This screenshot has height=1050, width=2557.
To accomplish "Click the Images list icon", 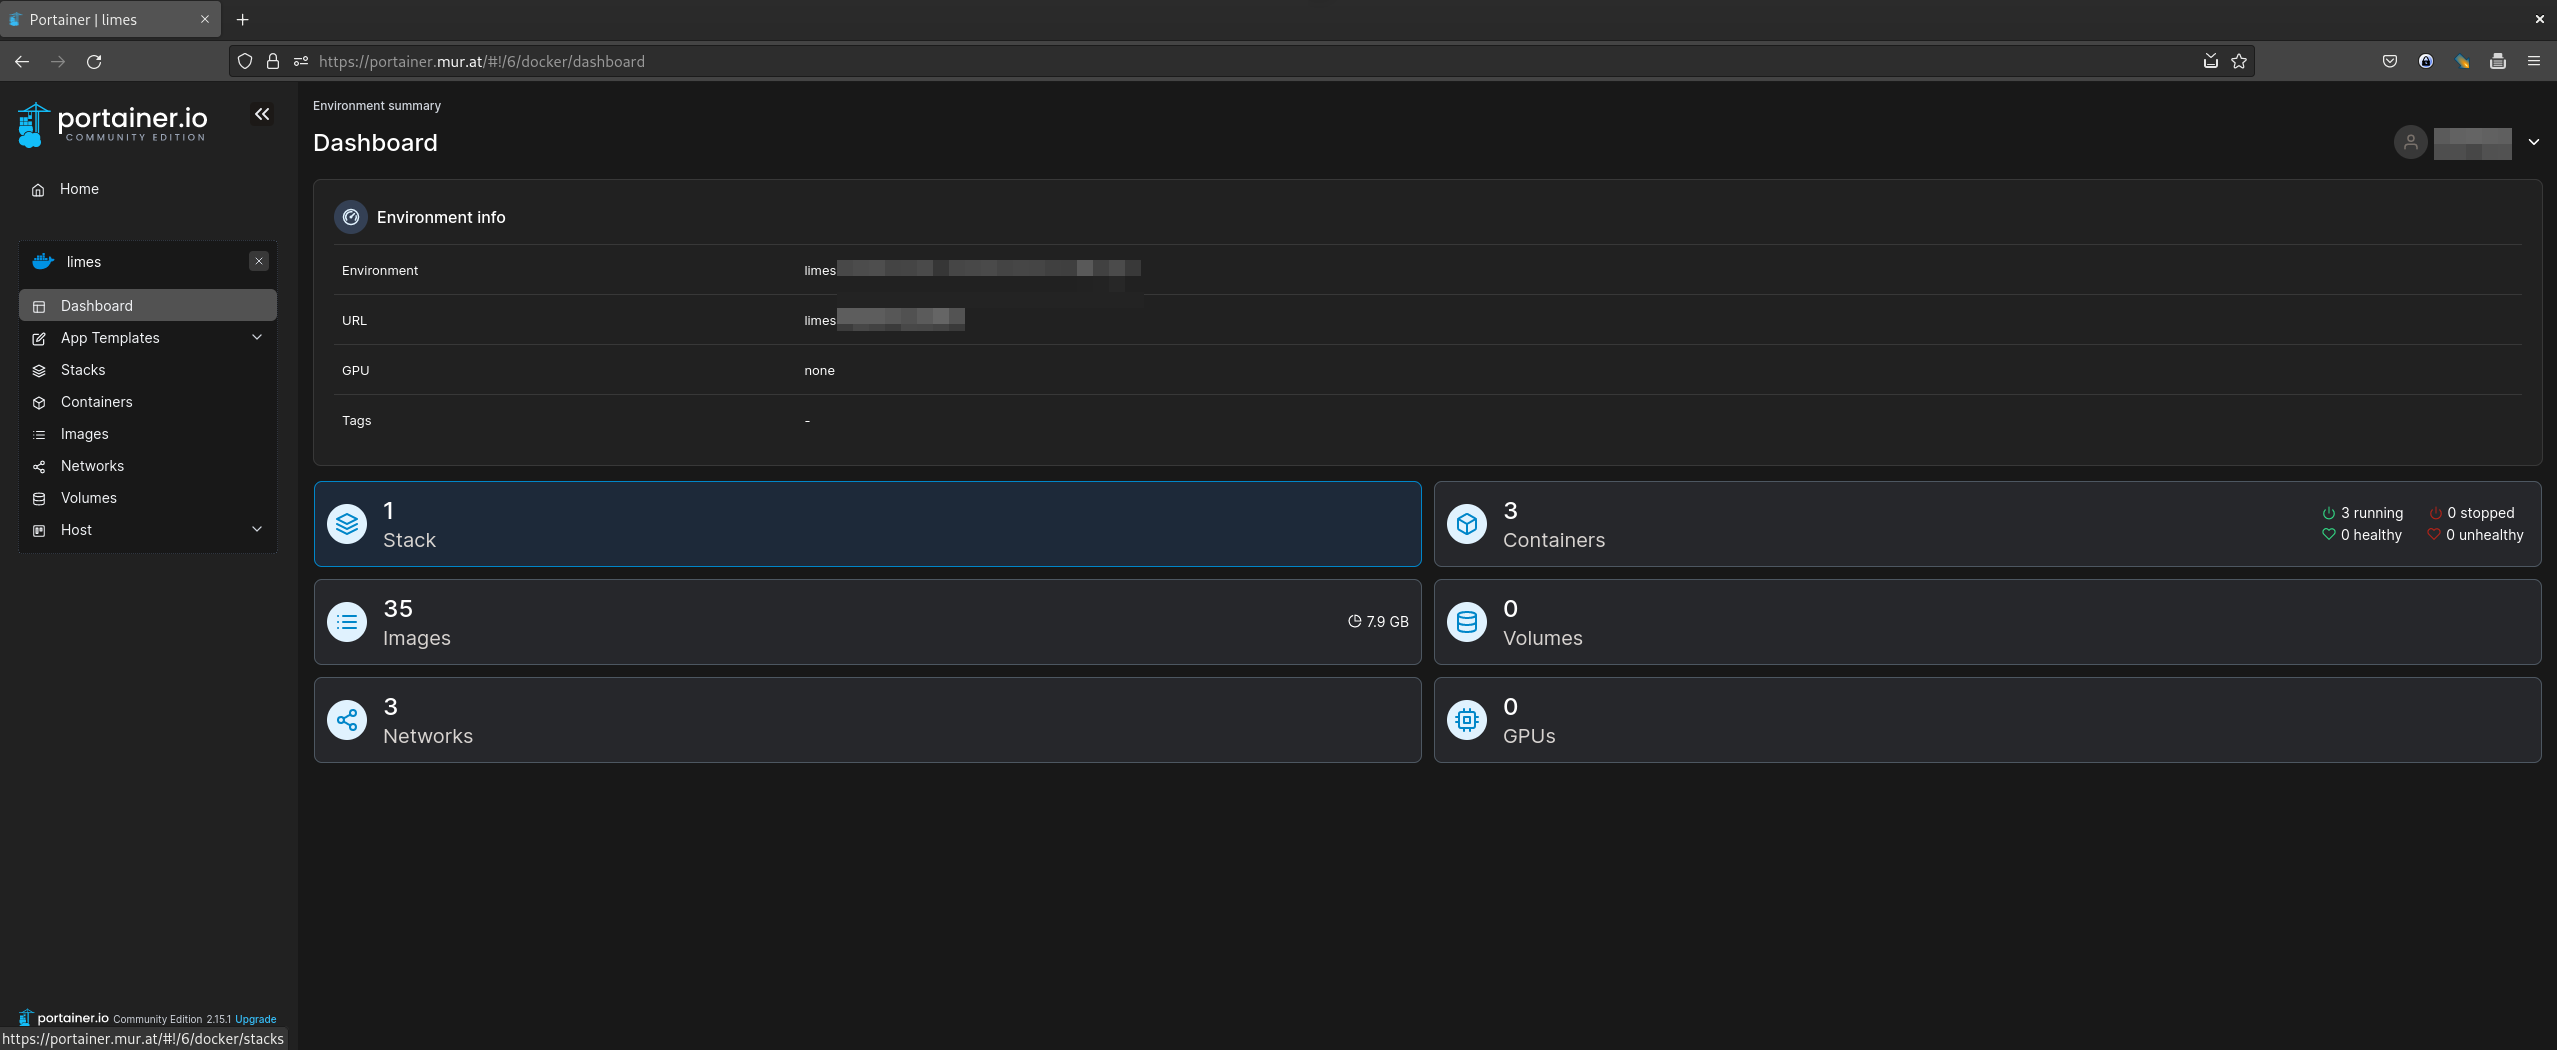I will pos(347,622).
